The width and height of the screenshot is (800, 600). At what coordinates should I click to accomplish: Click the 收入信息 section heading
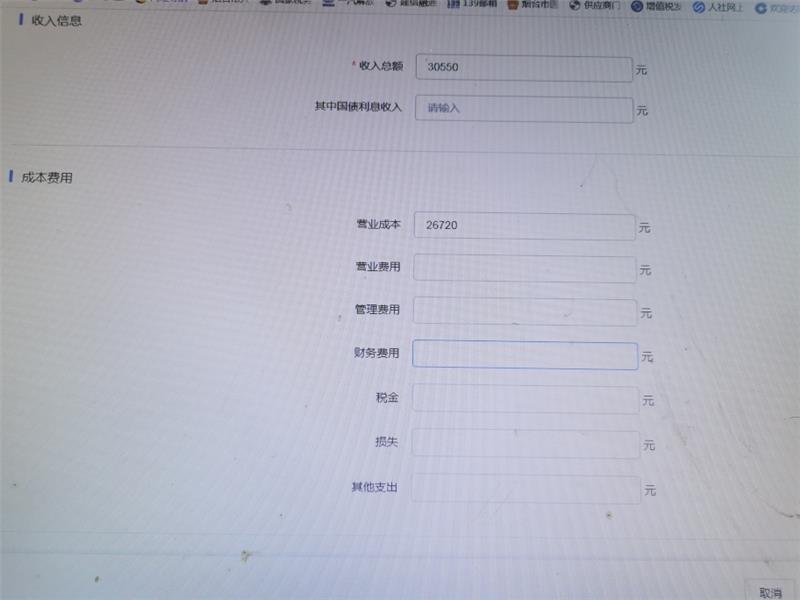tap(57, 20)
